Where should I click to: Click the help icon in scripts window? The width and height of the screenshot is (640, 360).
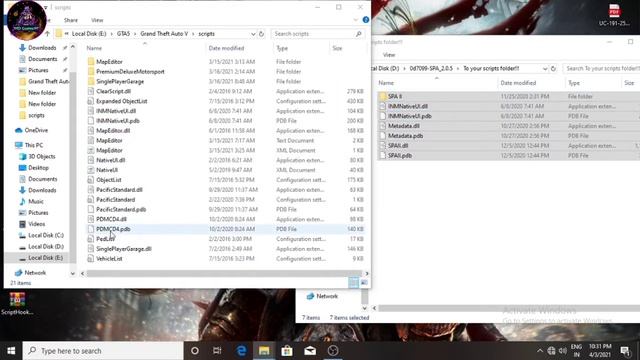coord(366,20)
